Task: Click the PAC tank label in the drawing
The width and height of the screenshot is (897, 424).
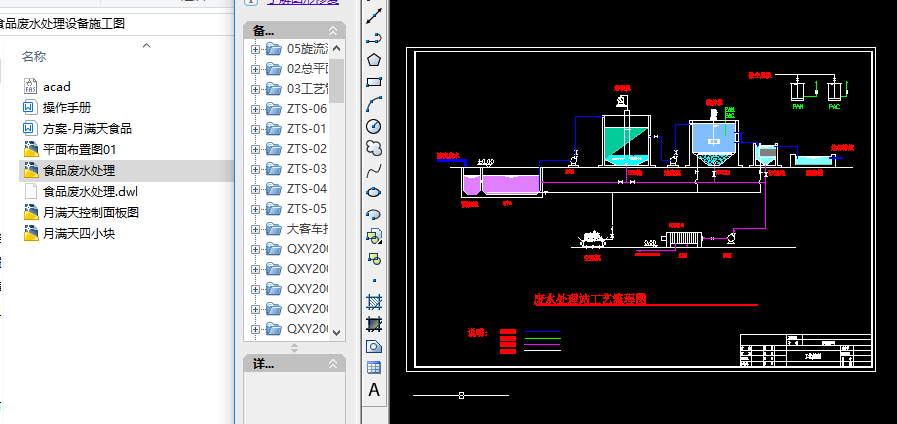Action: (x=835, y=106)
